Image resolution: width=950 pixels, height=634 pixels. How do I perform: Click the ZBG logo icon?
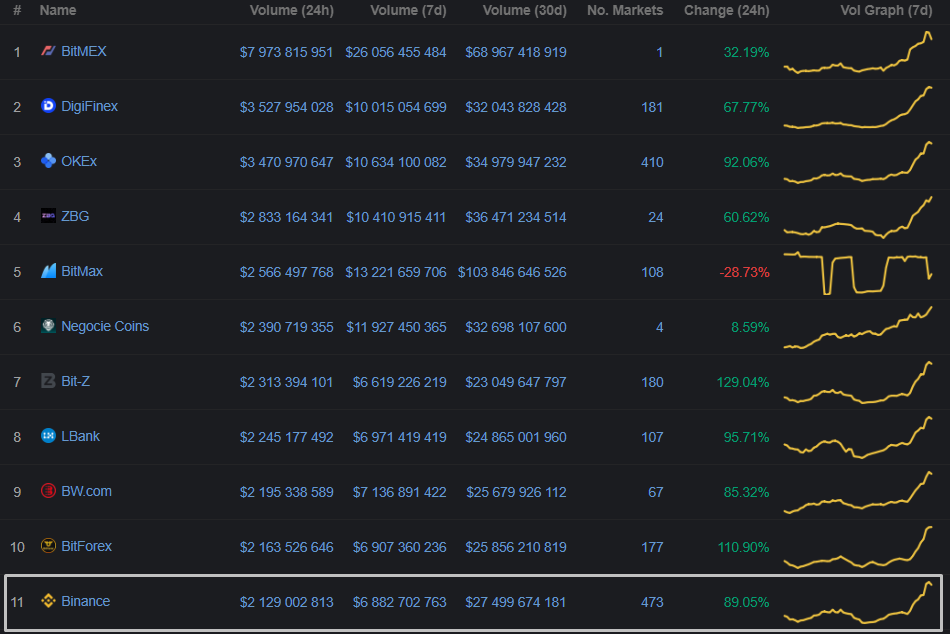48,216
